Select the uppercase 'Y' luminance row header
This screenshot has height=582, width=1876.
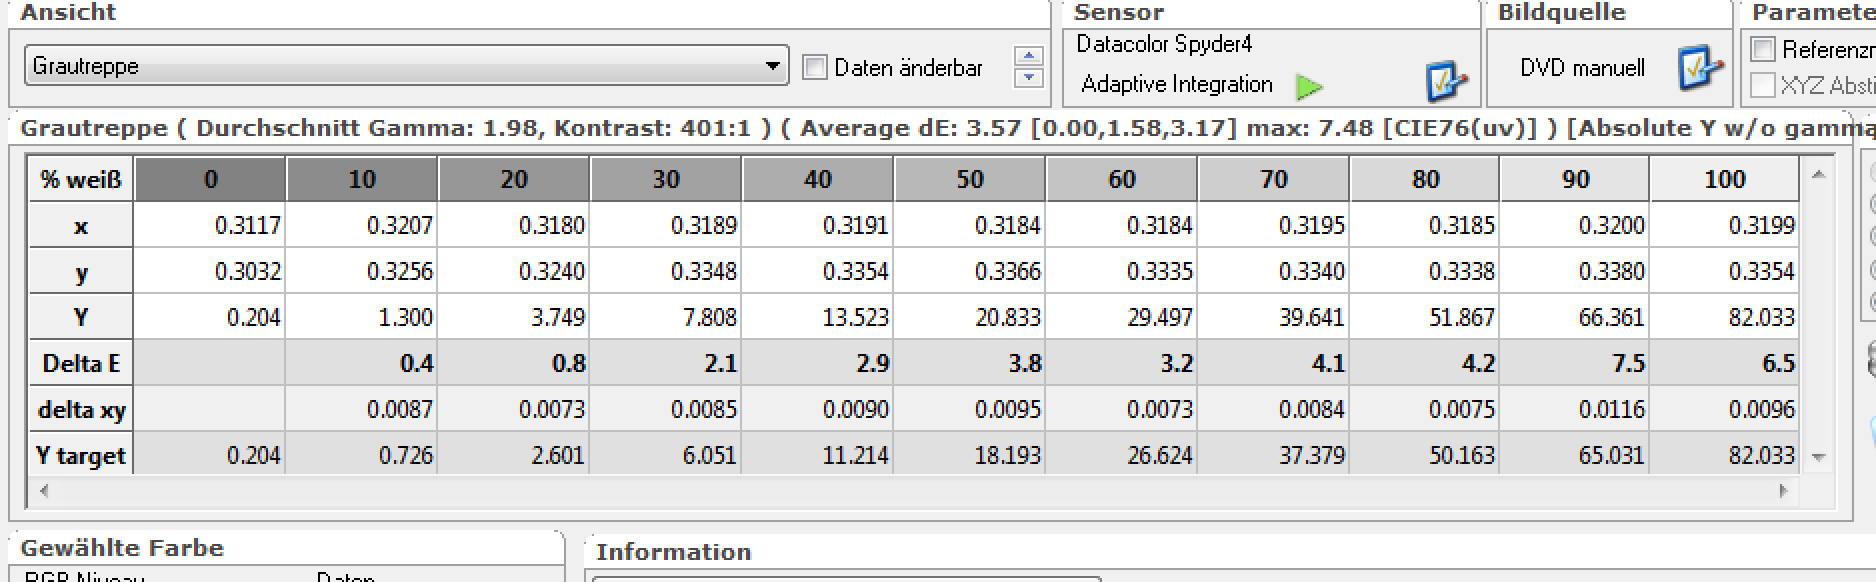click(81, 317)
